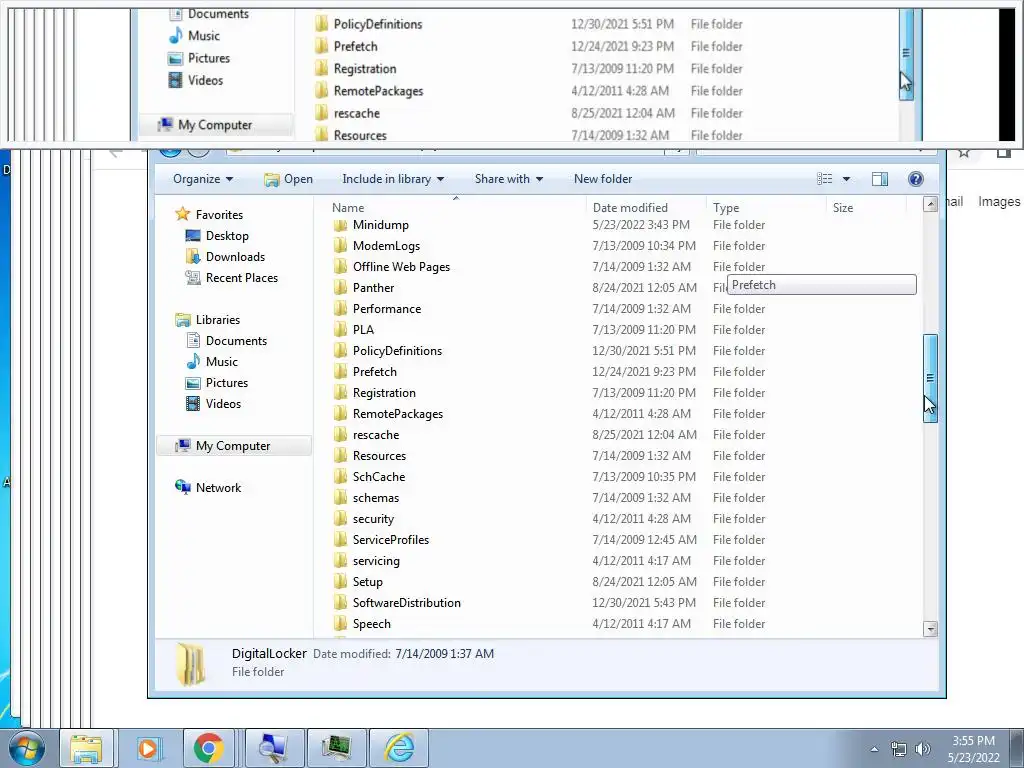This screenshot has height=768, width=1024.
Task: Open the Documents library
Action: [x=227, y=340]
